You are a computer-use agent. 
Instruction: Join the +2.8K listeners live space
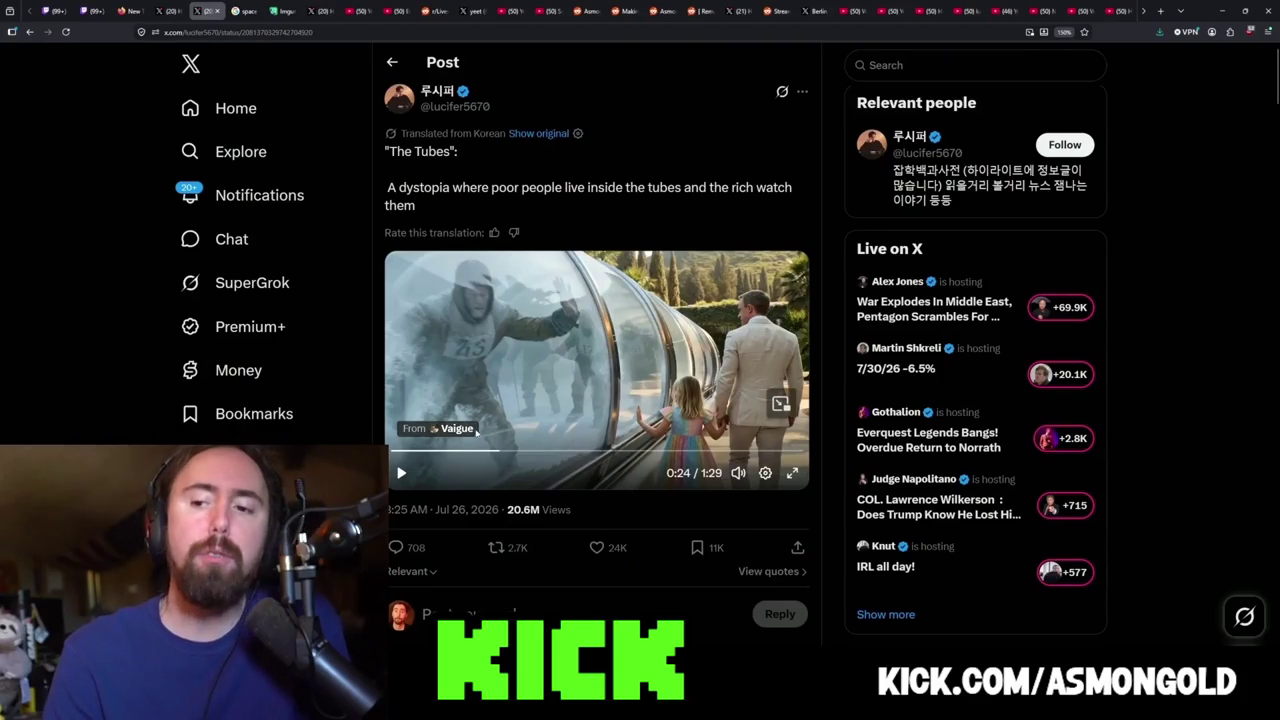[1064, 438]
